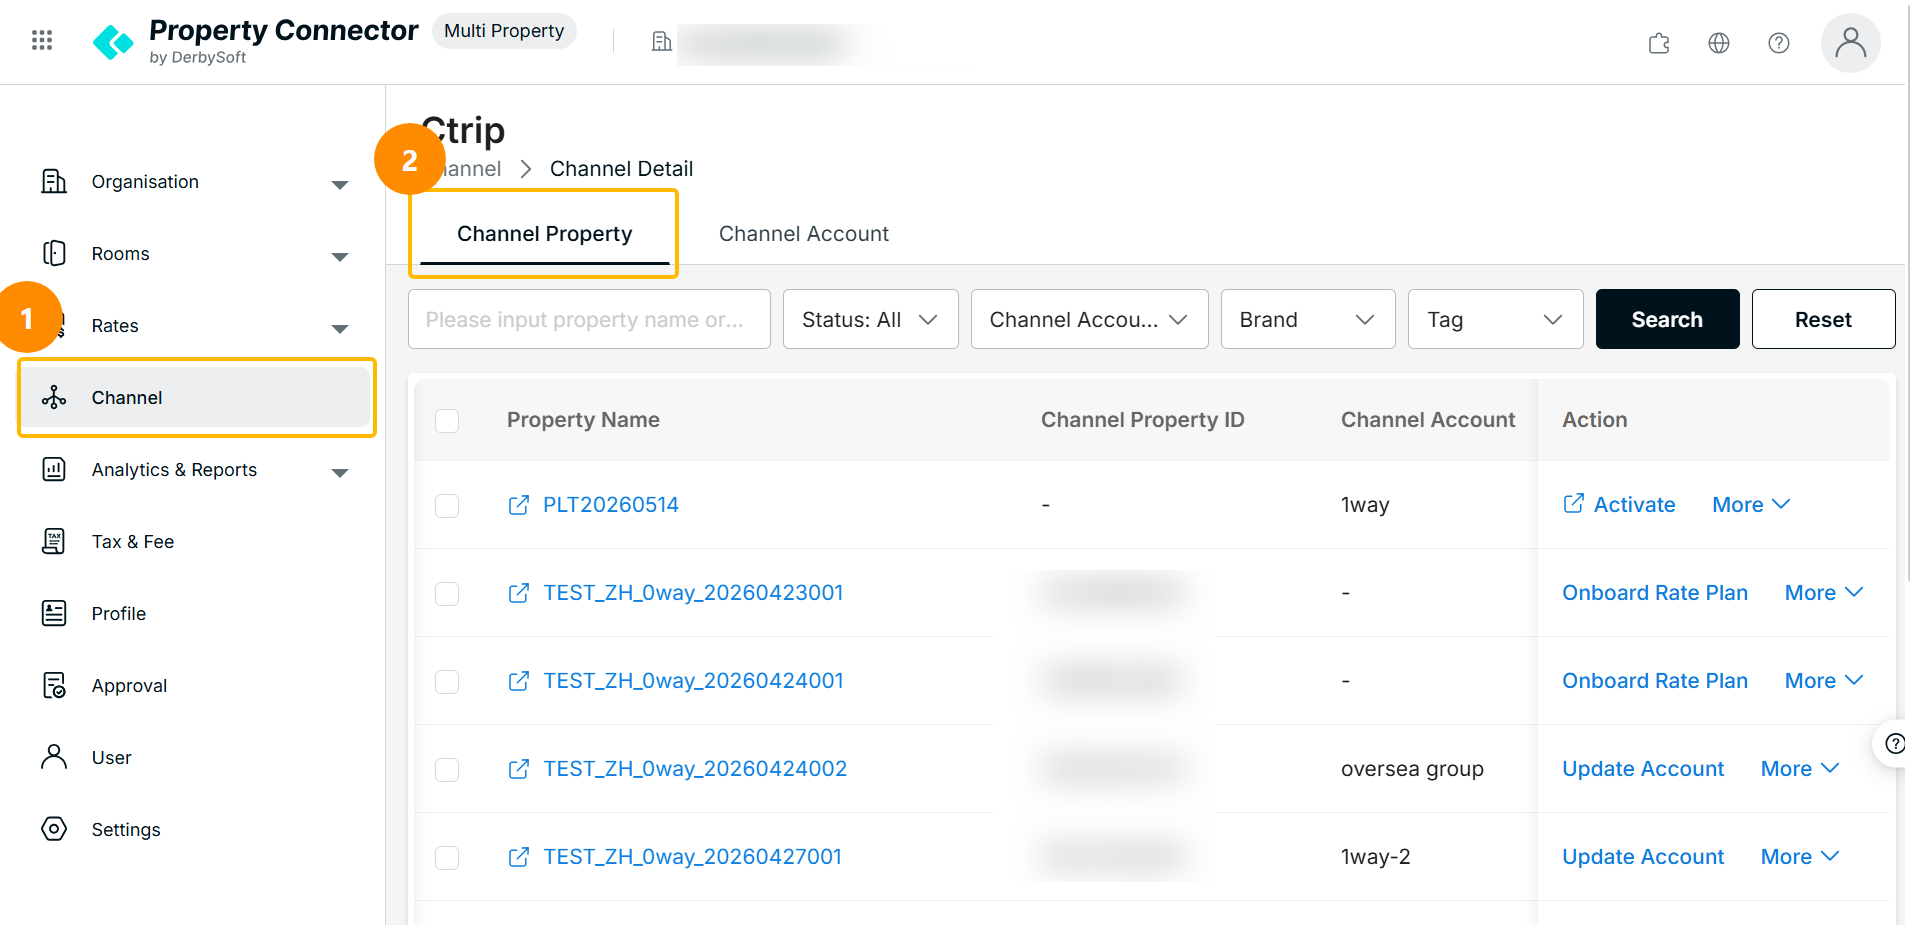Open More dropdown for TEST_ZH_0way_20260423001 row
The width and height of the screenshot is (1910, 927).
1824,593
